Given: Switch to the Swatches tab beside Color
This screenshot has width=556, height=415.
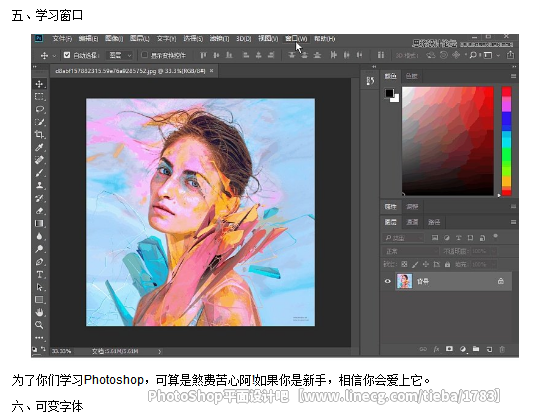Looking at the screenshot, I should [x=412, y=76].
